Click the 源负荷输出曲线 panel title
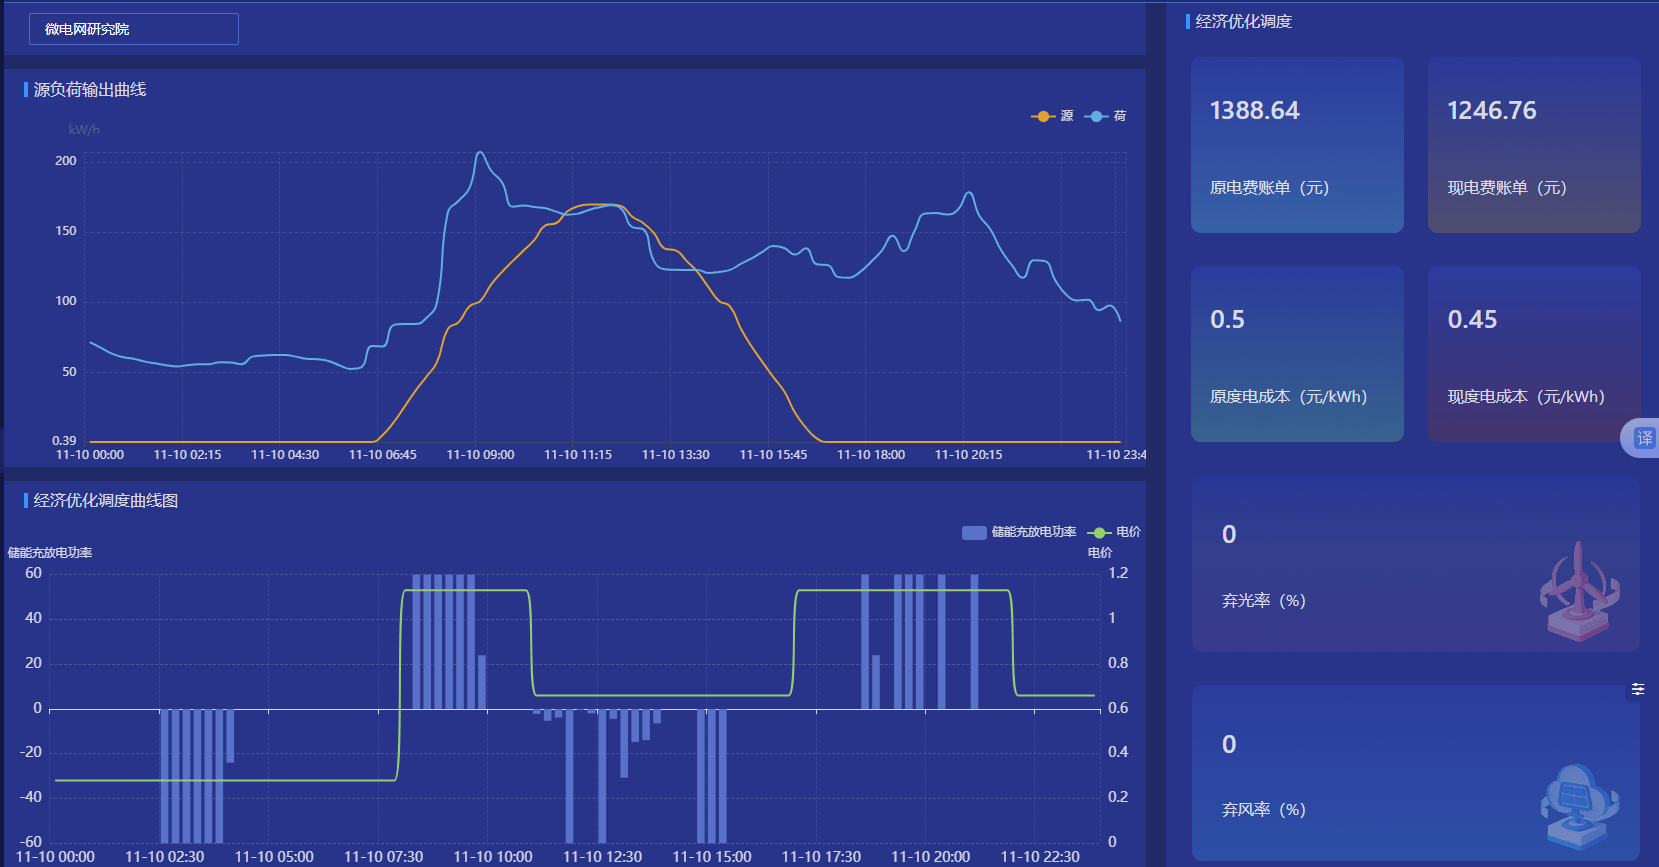The height and width of the screenshot is (867, 1659). pyautogui.click(x=90, y=90)
